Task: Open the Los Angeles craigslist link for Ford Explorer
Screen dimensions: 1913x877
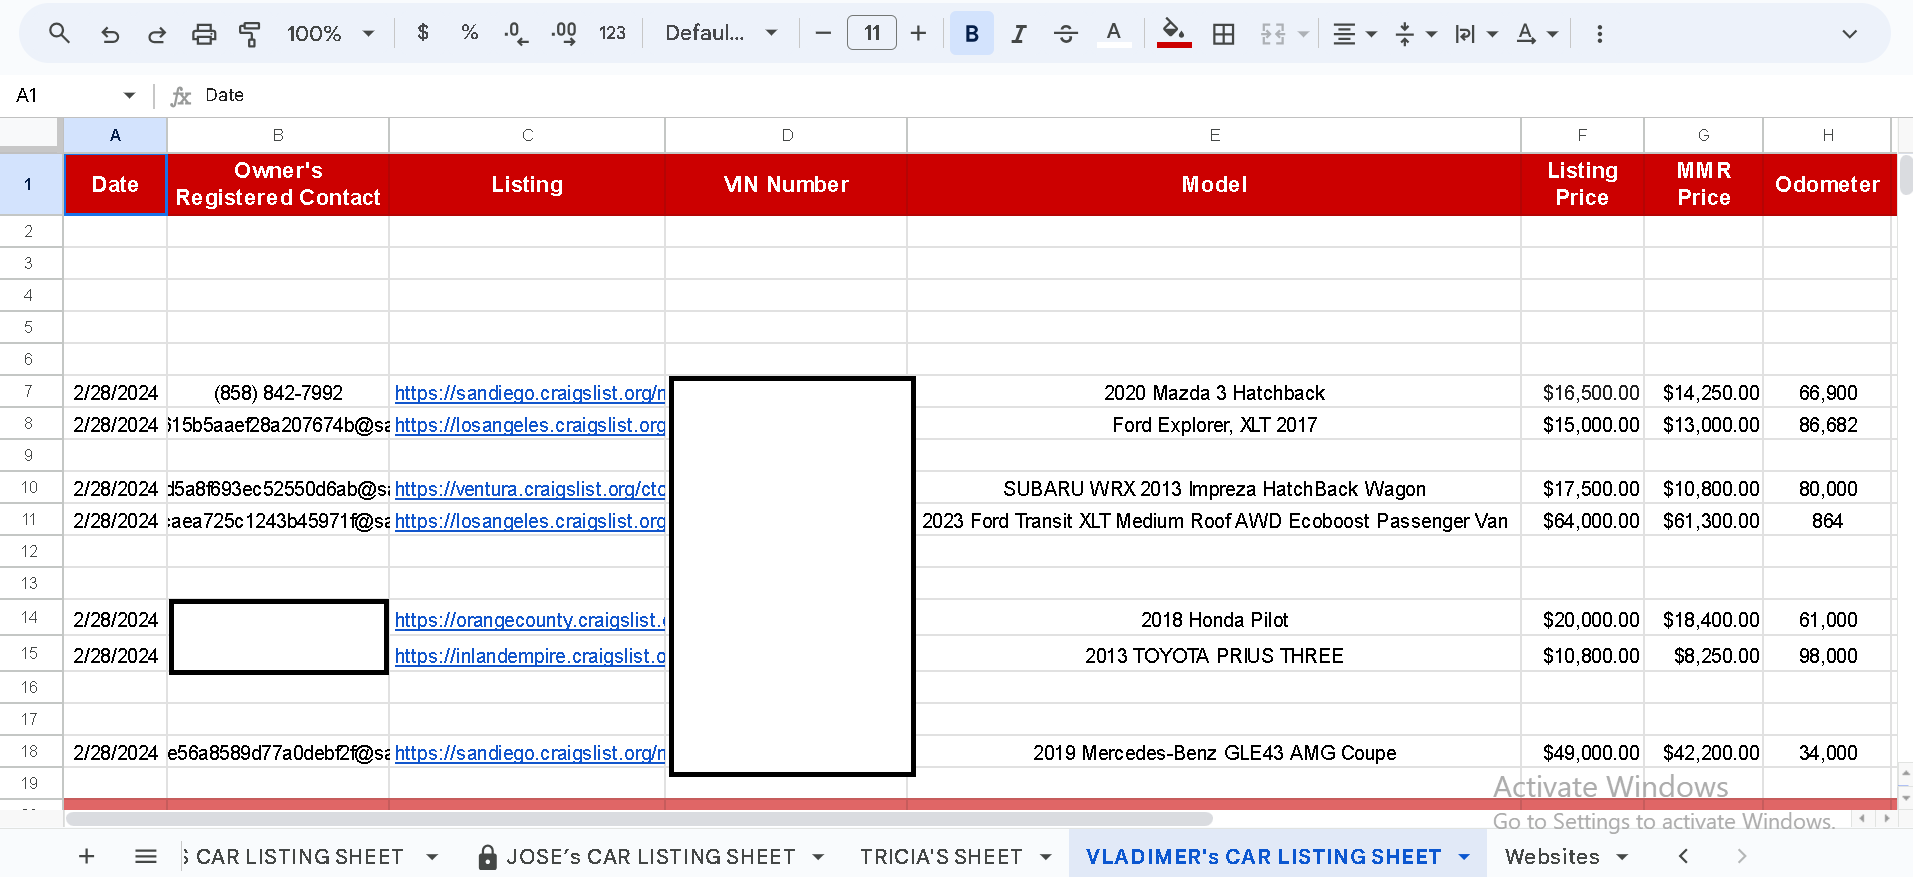Action: coord(530,425)
